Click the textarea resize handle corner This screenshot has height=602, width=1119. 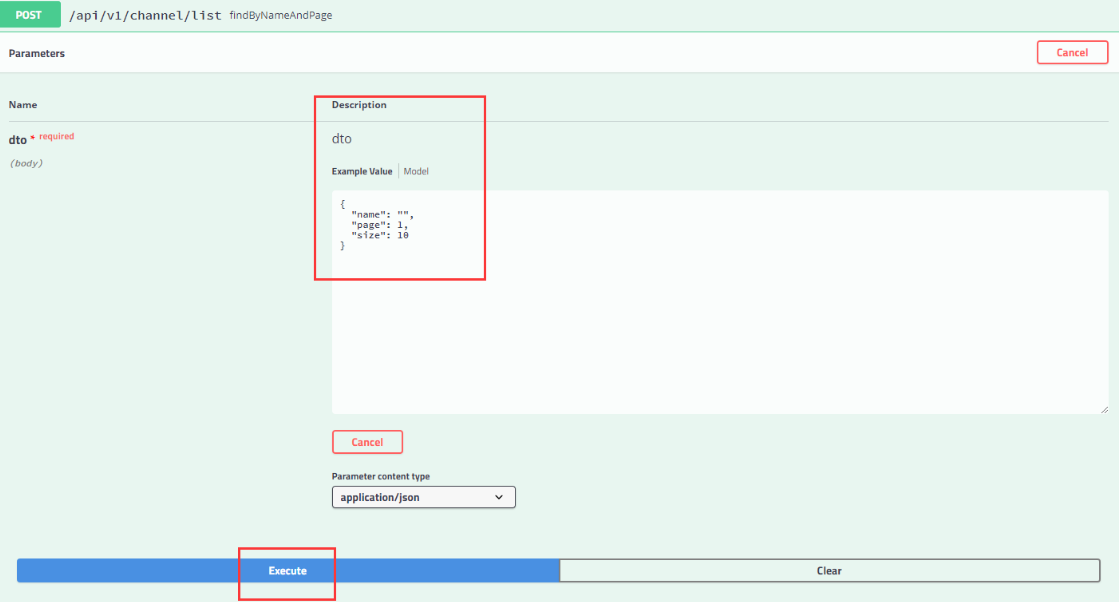(1104, 409)
